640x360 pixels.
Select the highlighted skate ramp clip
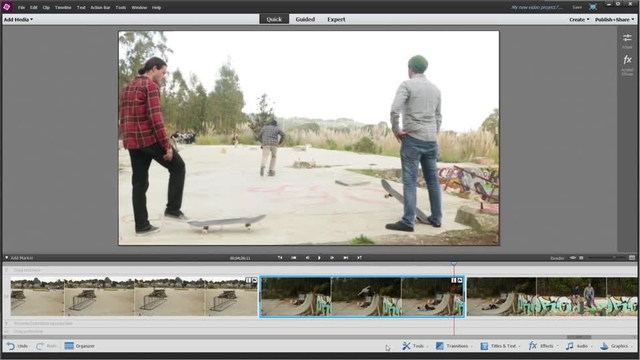pos(362,297)
